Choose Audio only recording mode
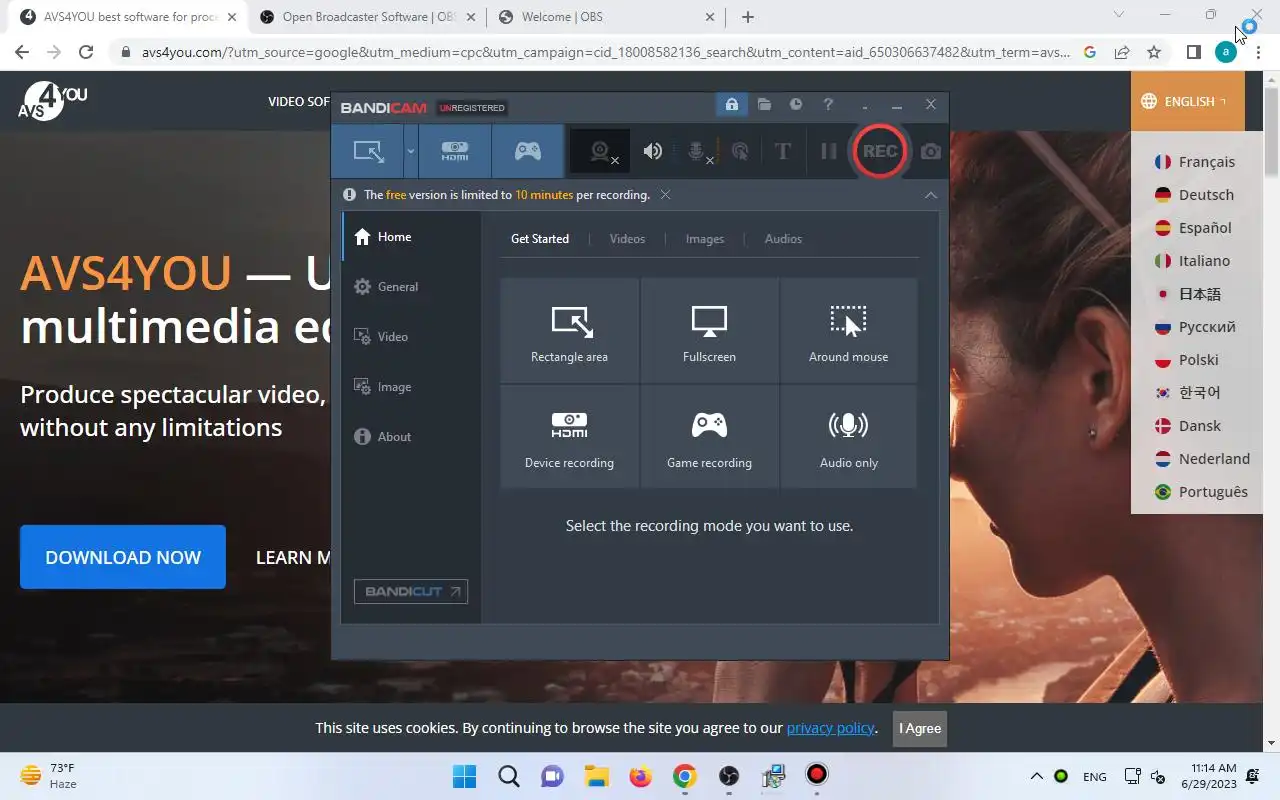 848,437
